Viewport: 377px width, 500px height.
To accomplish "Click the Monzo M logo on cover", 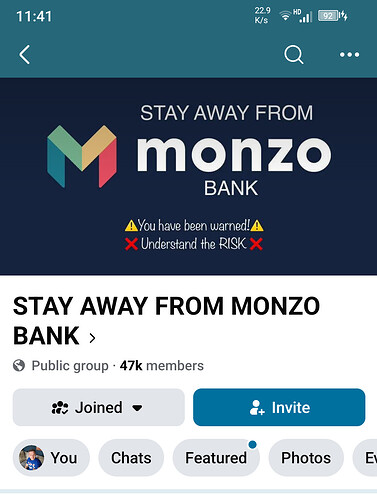I will pyautogui.click(x=82, y=156).
